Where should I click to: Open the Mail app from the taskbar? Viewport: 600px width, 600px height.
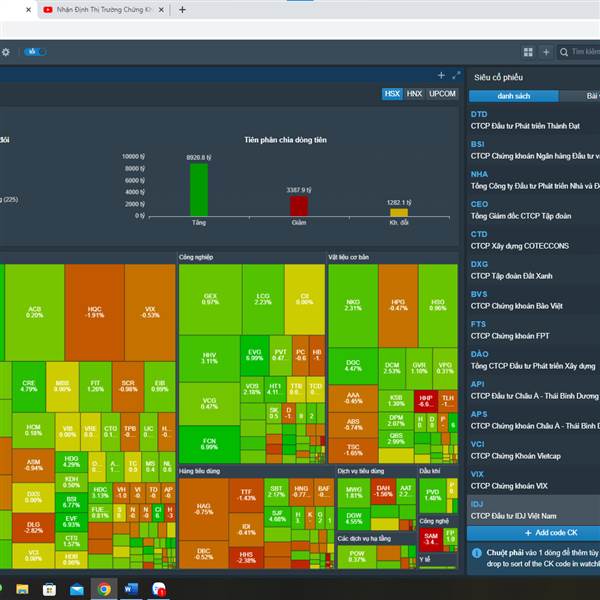pyautogui.click(x=77, y=589)
